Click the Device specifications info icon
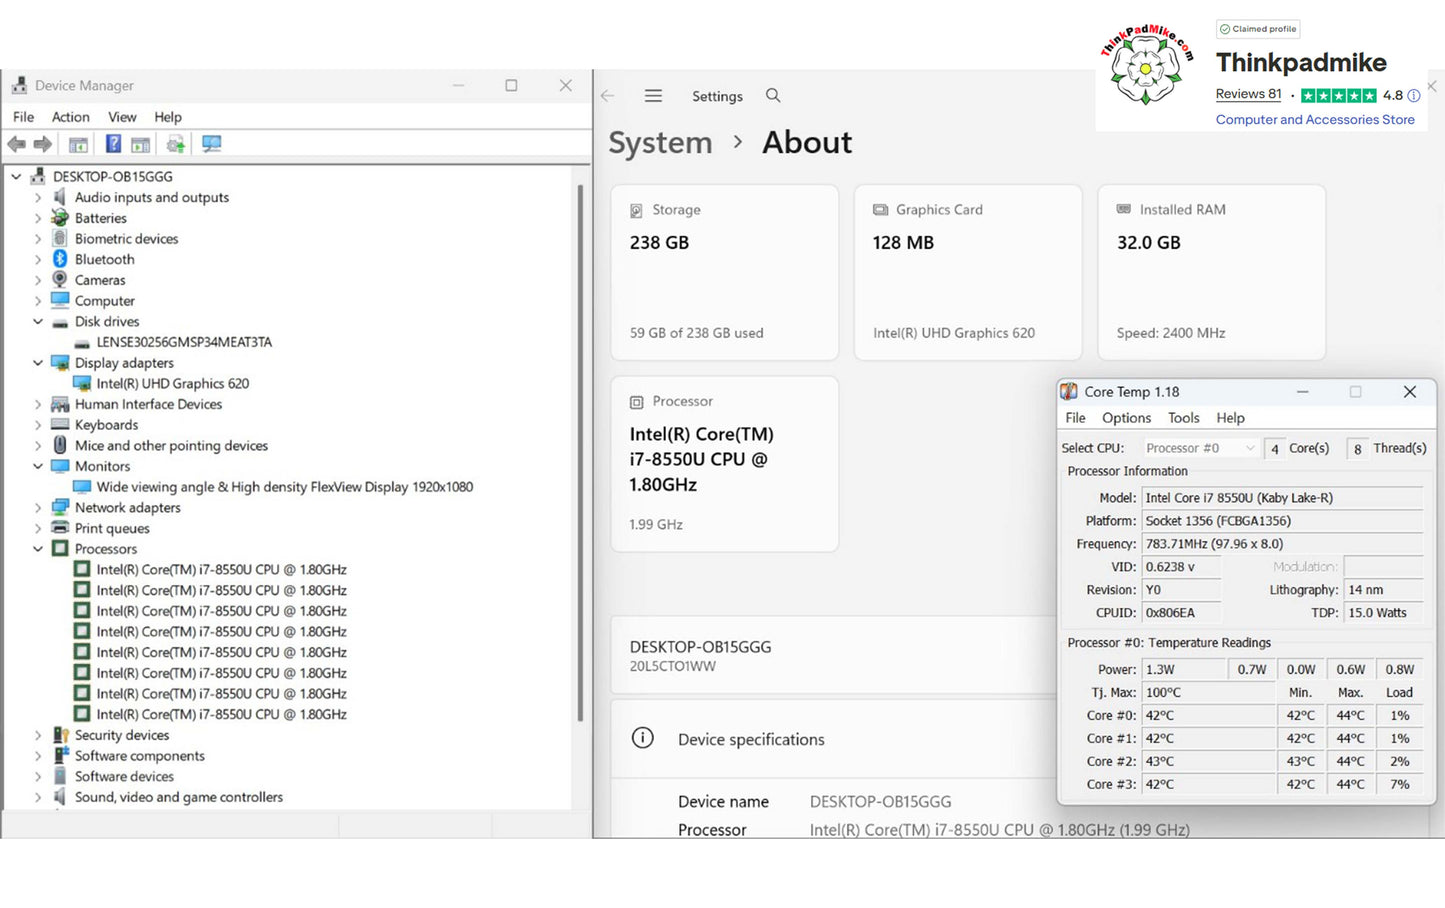 [x=643, y=738]
